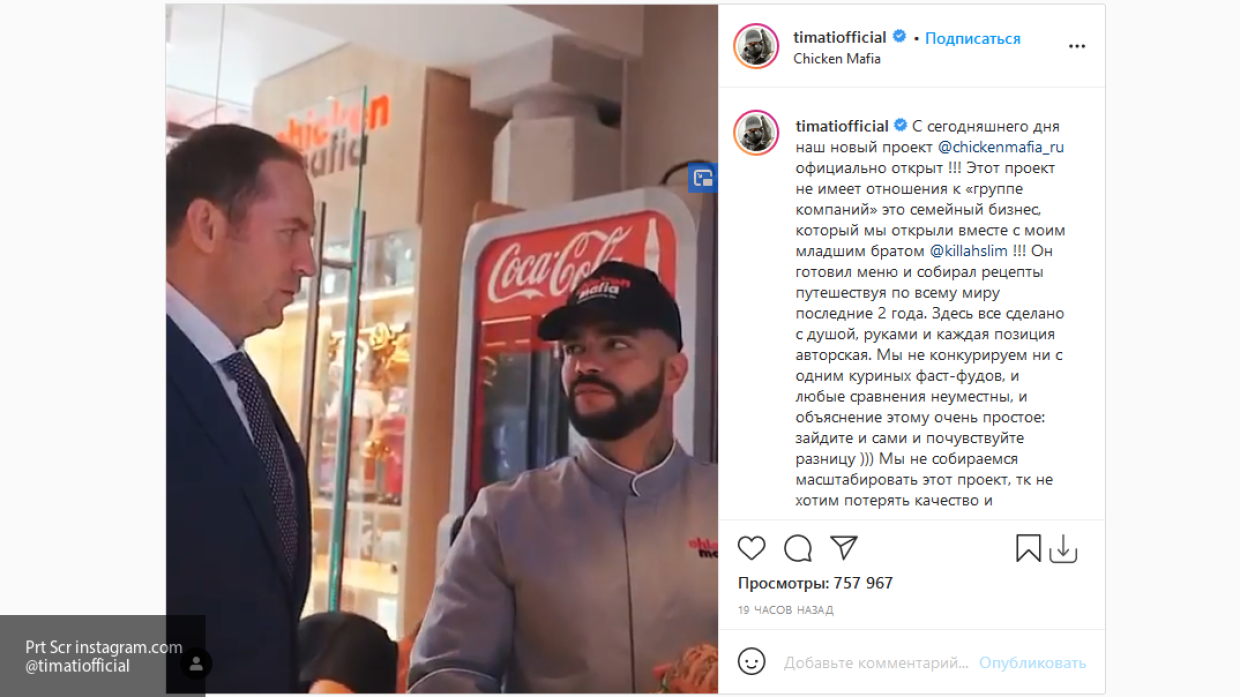Screen dimensions: 1240x697
Task: Open the emoji picker smiley icon
Action: click(751, 661)
